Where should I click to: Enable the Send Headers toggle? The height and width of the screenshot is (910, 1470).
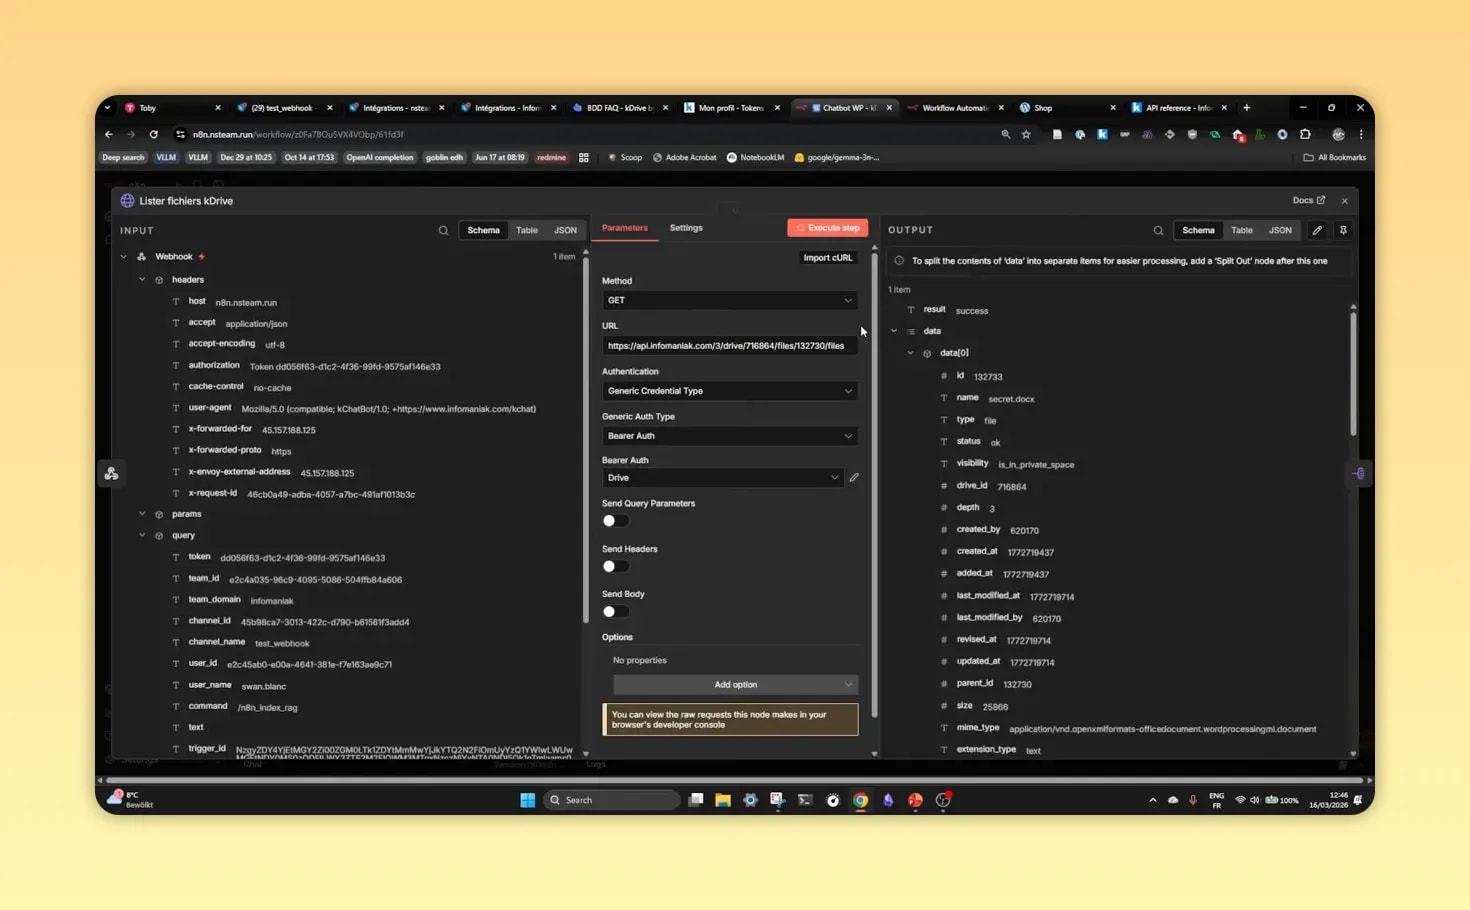614,566
